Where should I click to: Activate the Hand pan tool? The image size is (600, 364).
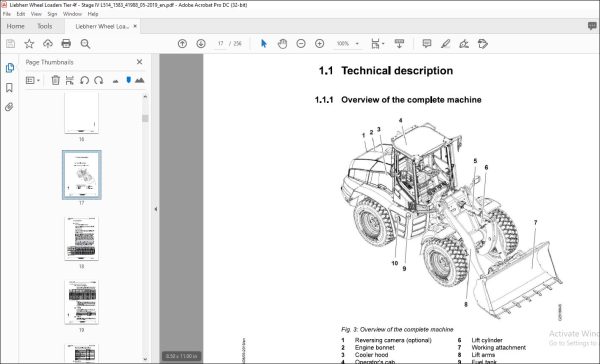[x=282, y=44]
